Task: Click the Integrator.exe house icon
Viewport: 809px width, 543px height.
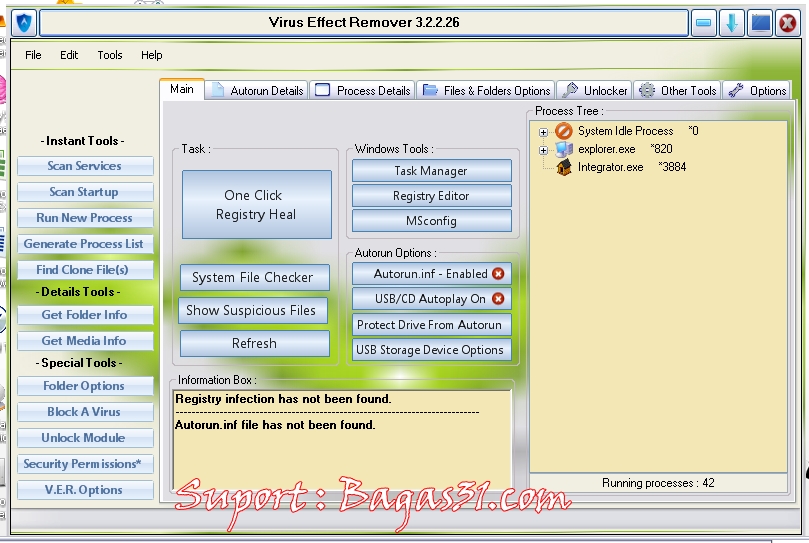Action: point(563,167)
